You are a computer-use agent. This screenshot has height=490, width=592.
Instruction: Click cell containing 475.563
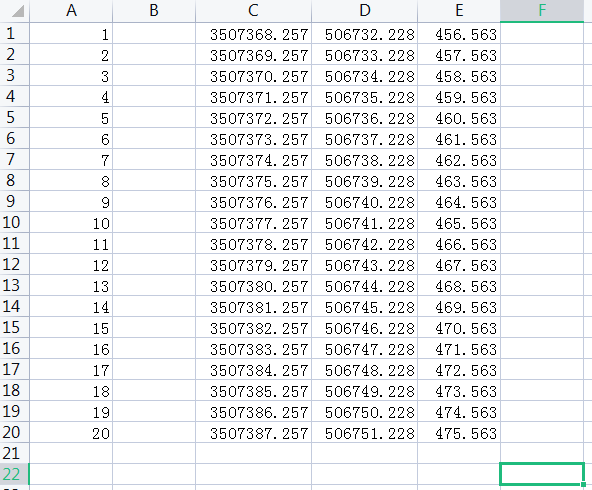459,432
